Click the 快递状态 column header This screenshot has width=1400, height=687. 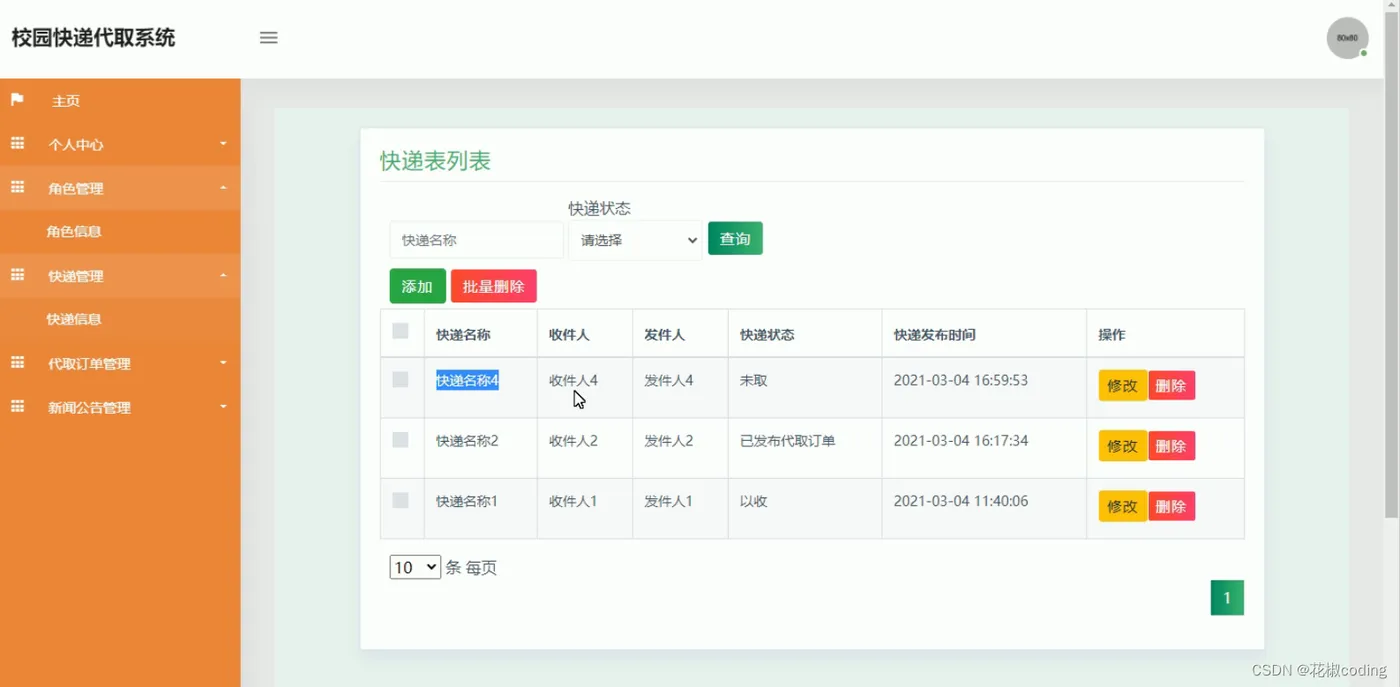767,335
